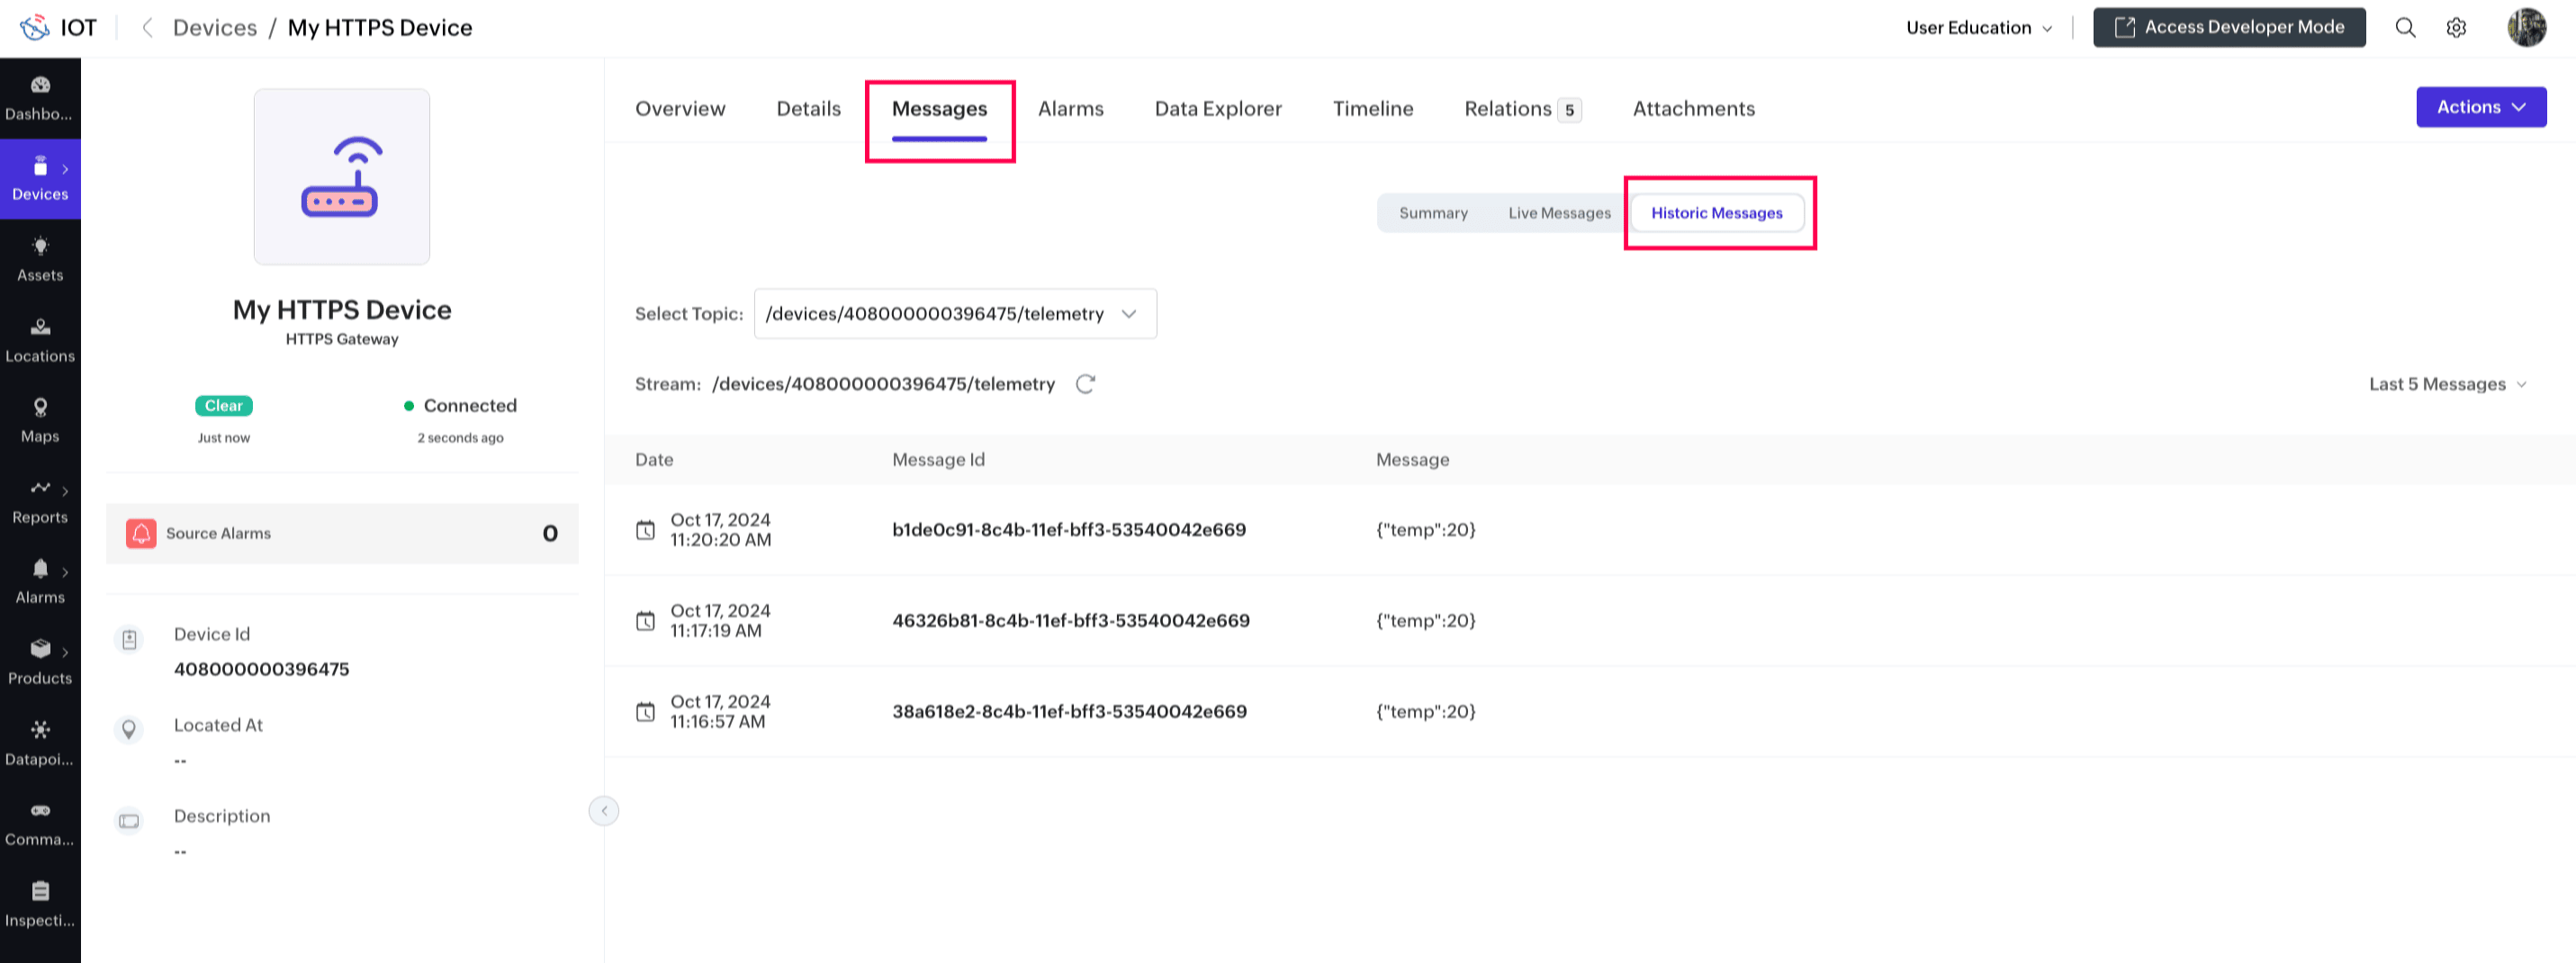Select the Messages tab
Viewport: 2576px width, 963px height.
click(x=939, y=109)
